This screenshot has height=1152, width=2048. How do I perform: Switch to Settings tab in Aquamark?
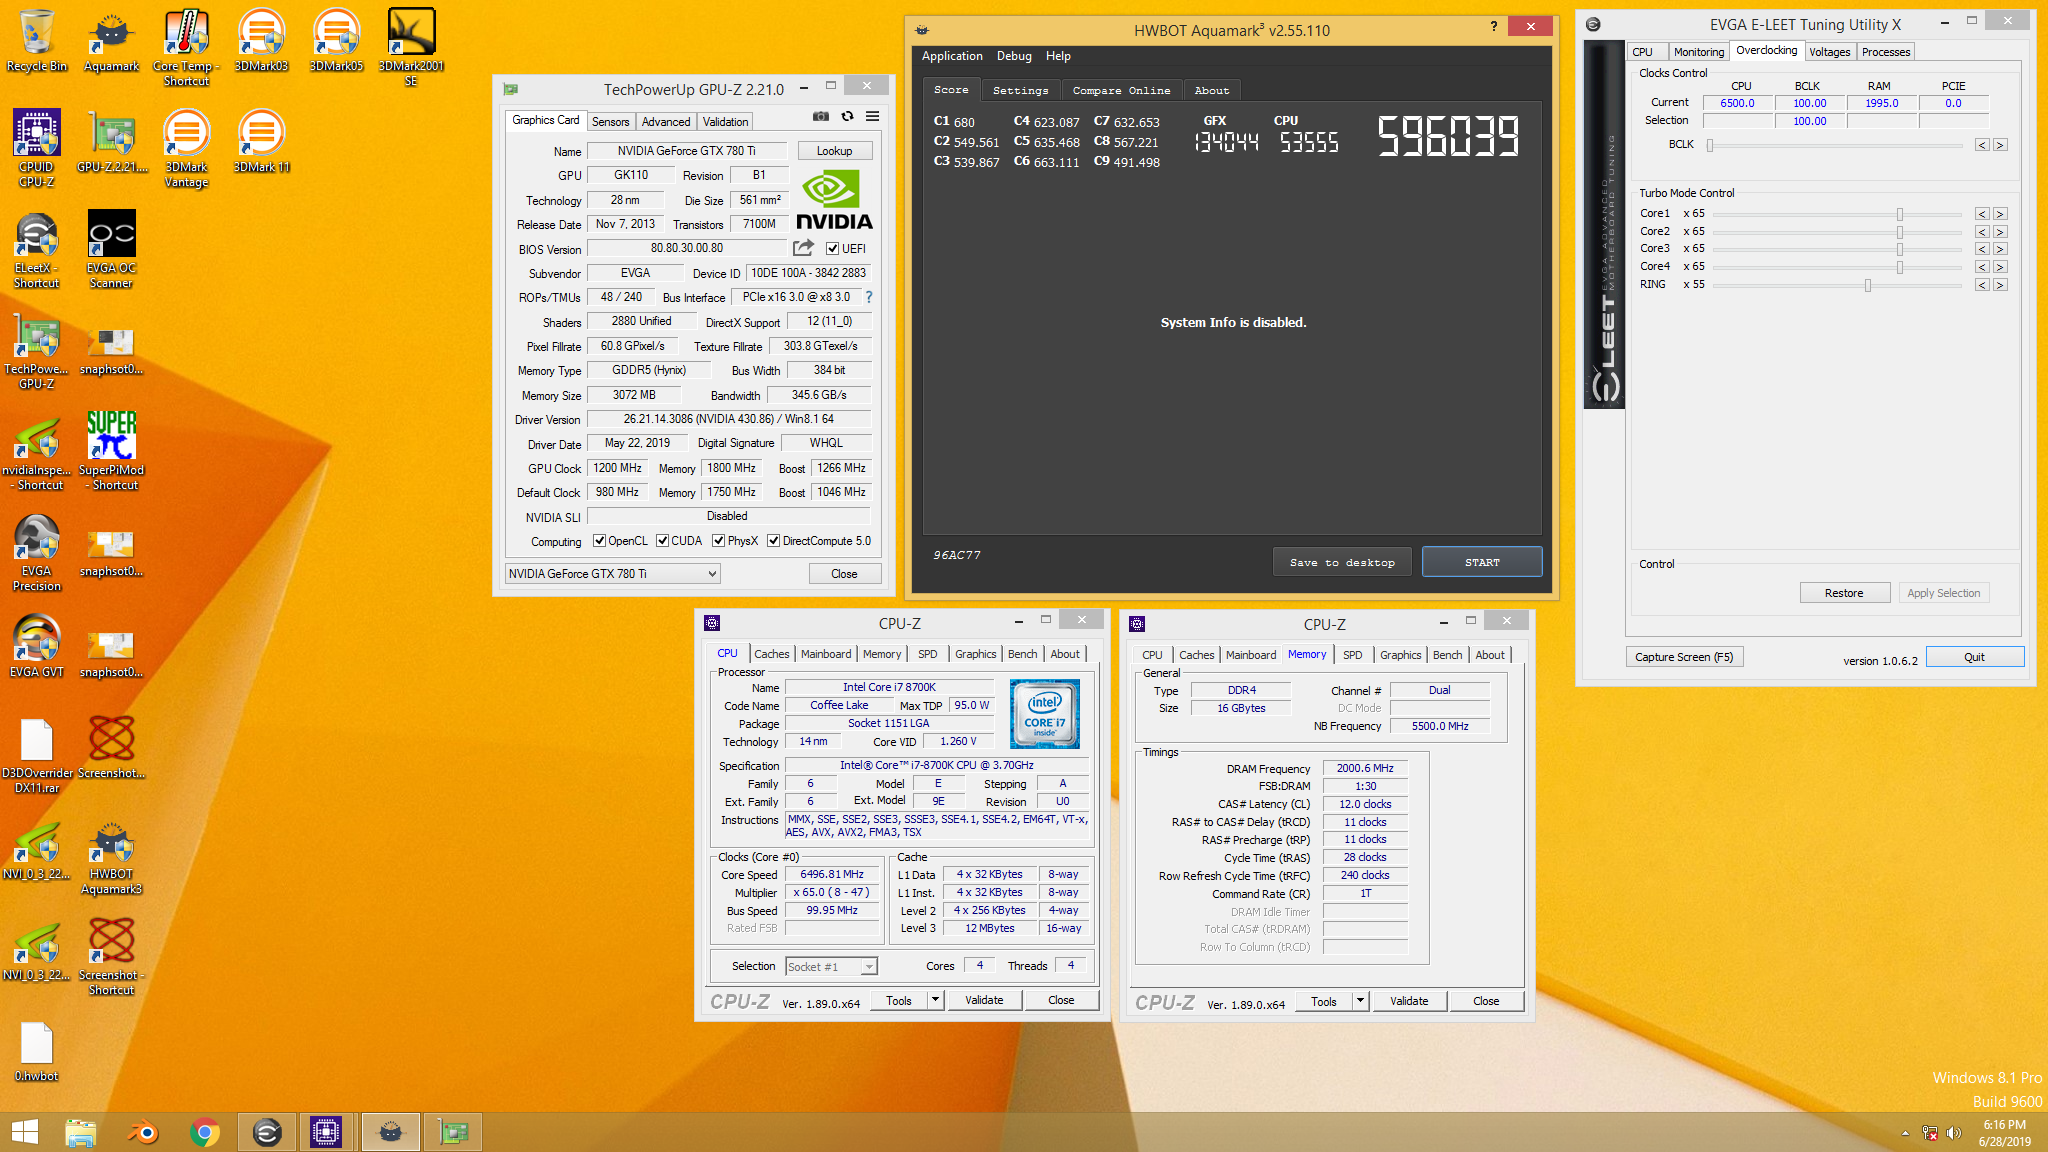pos(1020,90)
